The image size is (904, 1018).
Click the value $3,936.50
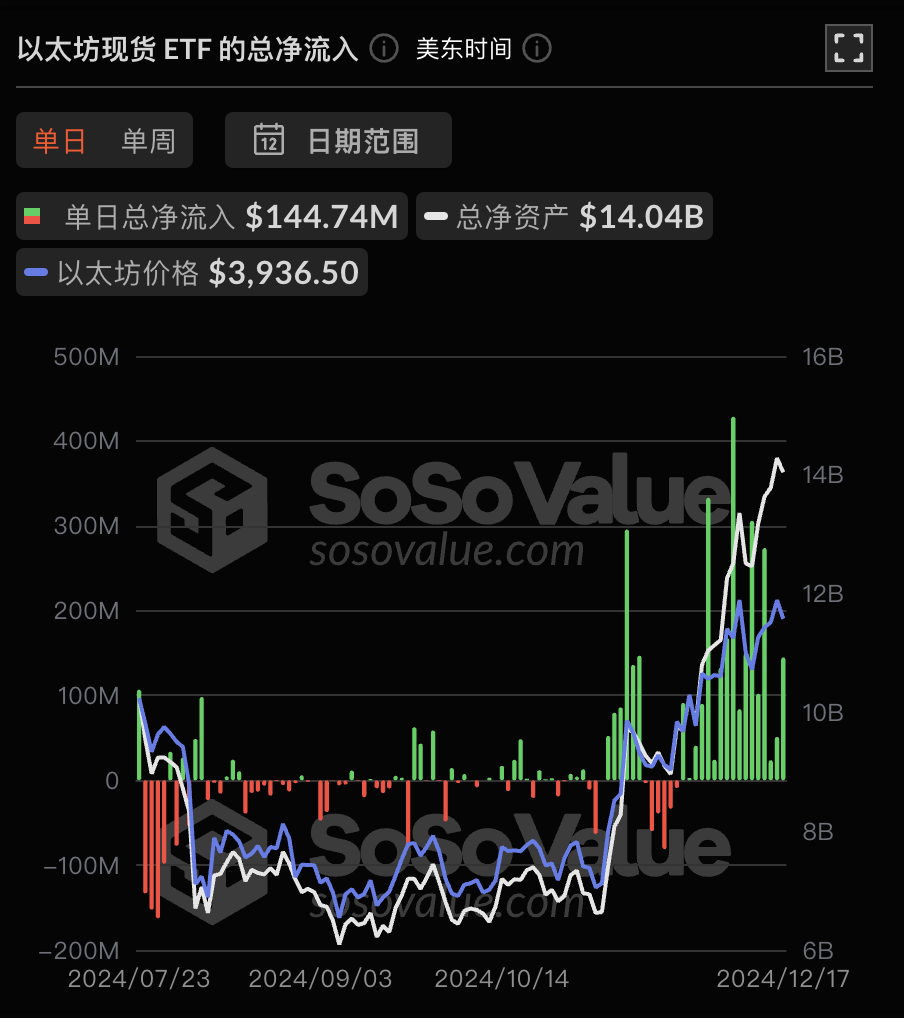click(284, 272)
